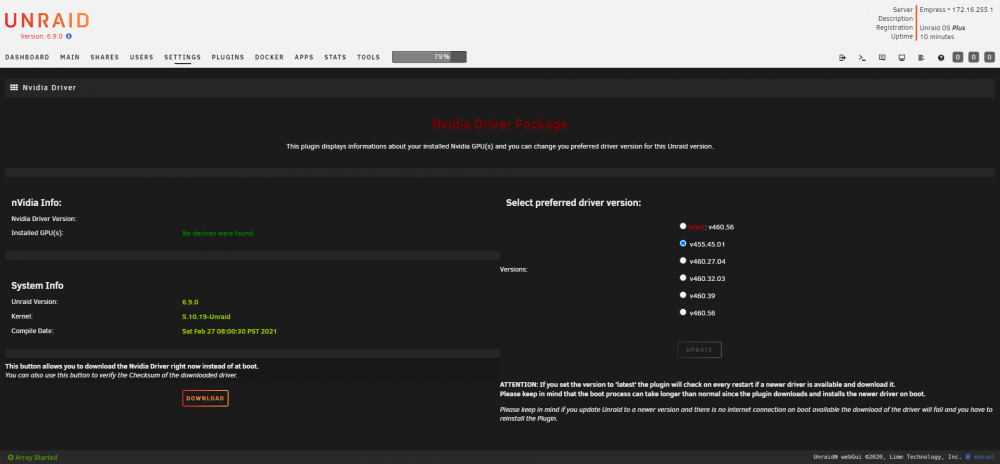Image resolution: width=1000 pixels, height=464 pixels.
Task: Click the feedback speech-bubble icon
Action: click(x=882, y=57)
